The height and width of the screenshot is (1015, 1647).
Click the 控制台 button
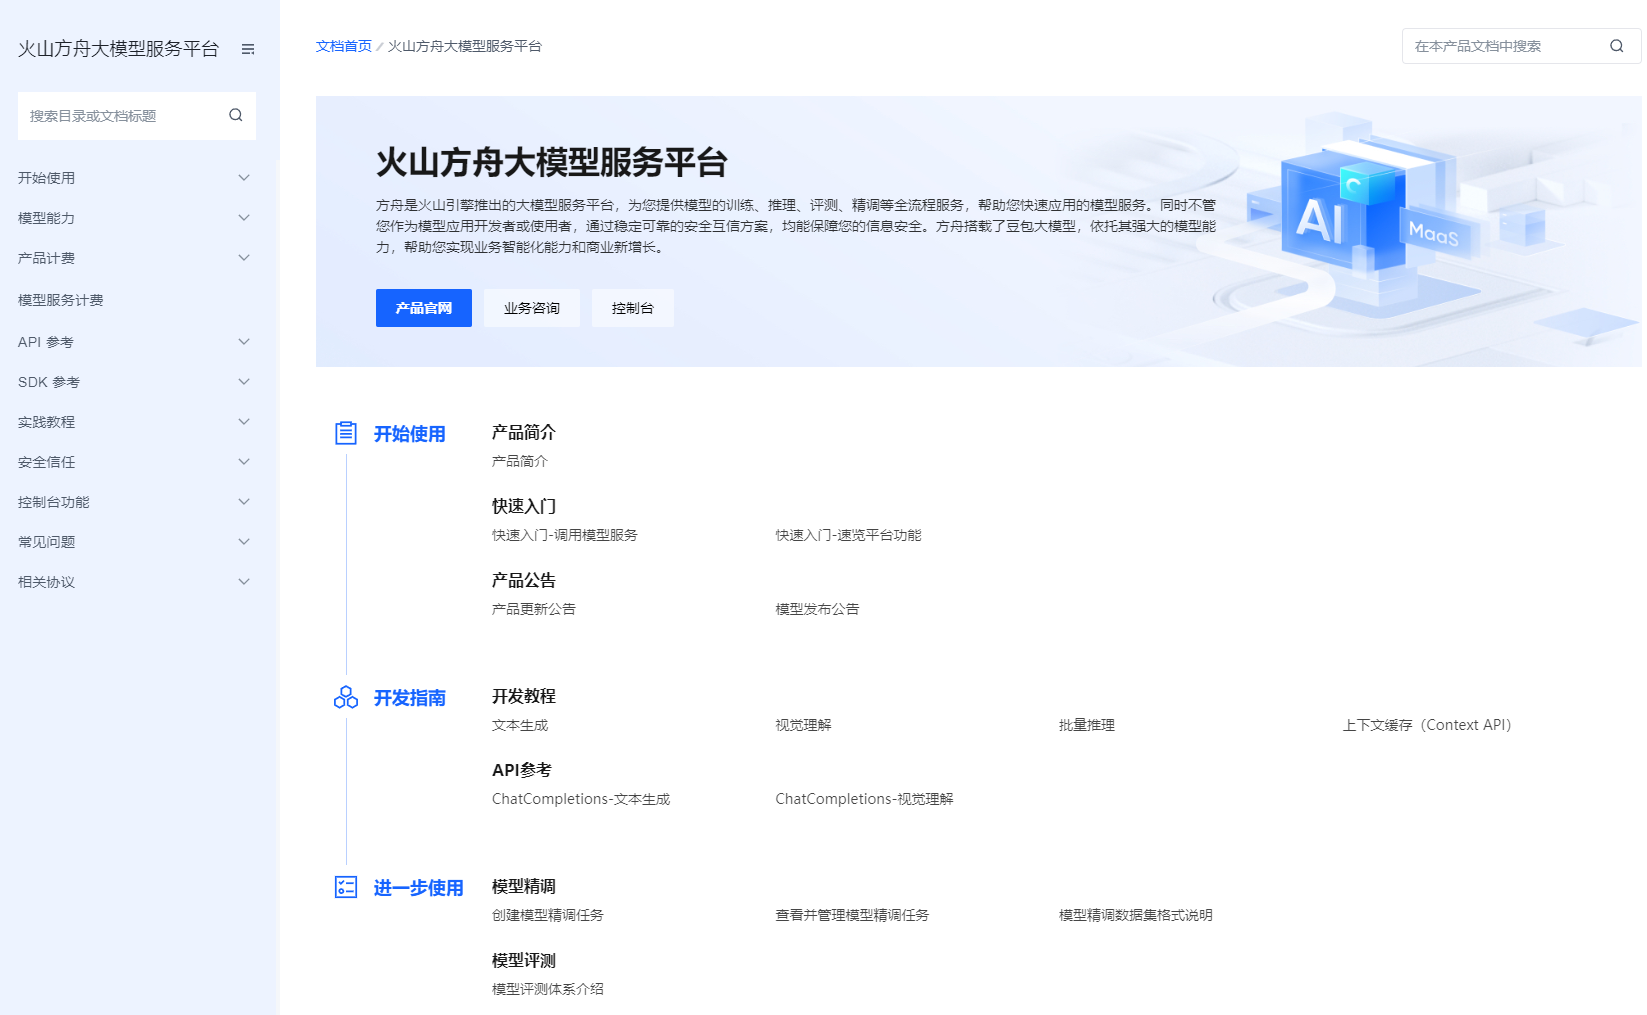coord(633,308)
